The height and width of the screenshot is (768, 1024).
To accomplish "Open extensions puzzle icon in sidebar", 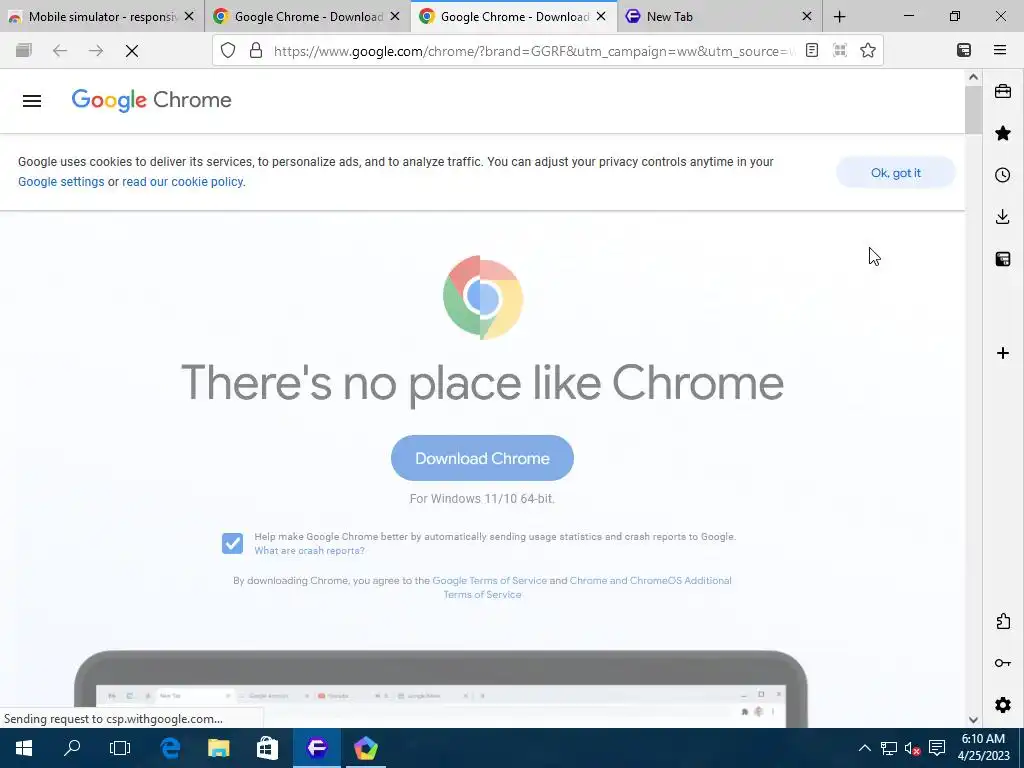I will (1003, 621).
